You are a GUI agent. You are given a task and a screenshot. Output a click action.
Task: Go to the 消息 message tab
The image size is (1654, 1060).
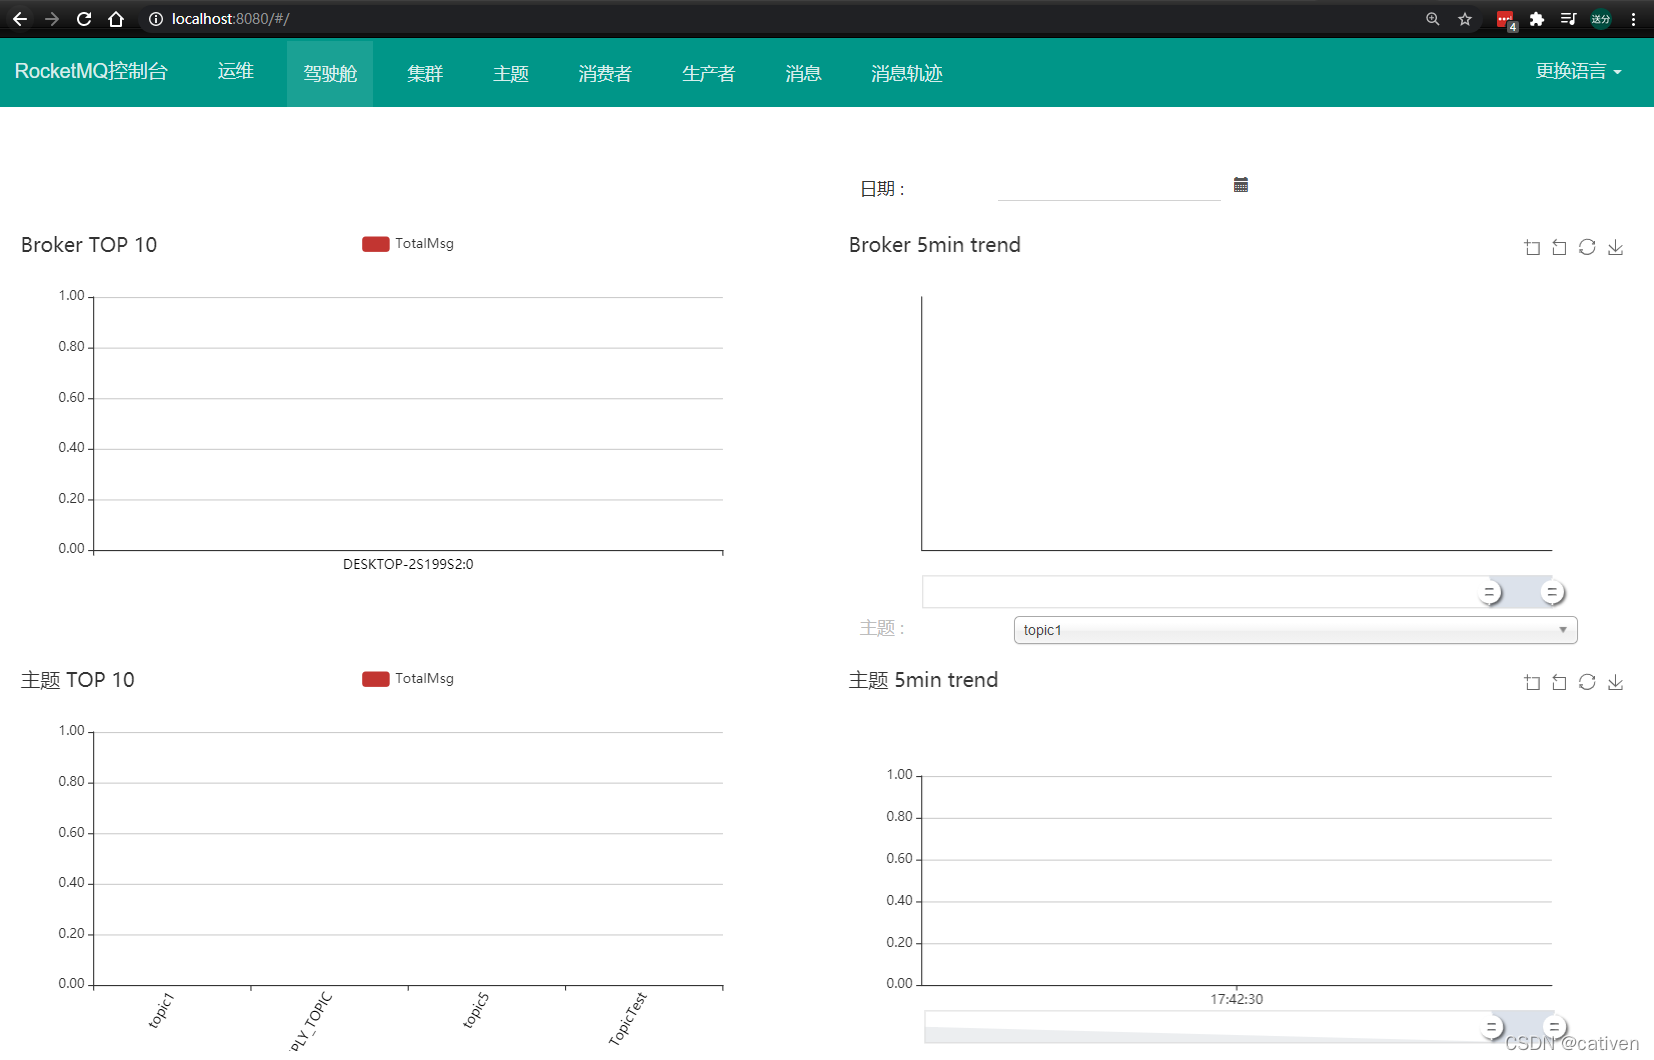(803, 73)
